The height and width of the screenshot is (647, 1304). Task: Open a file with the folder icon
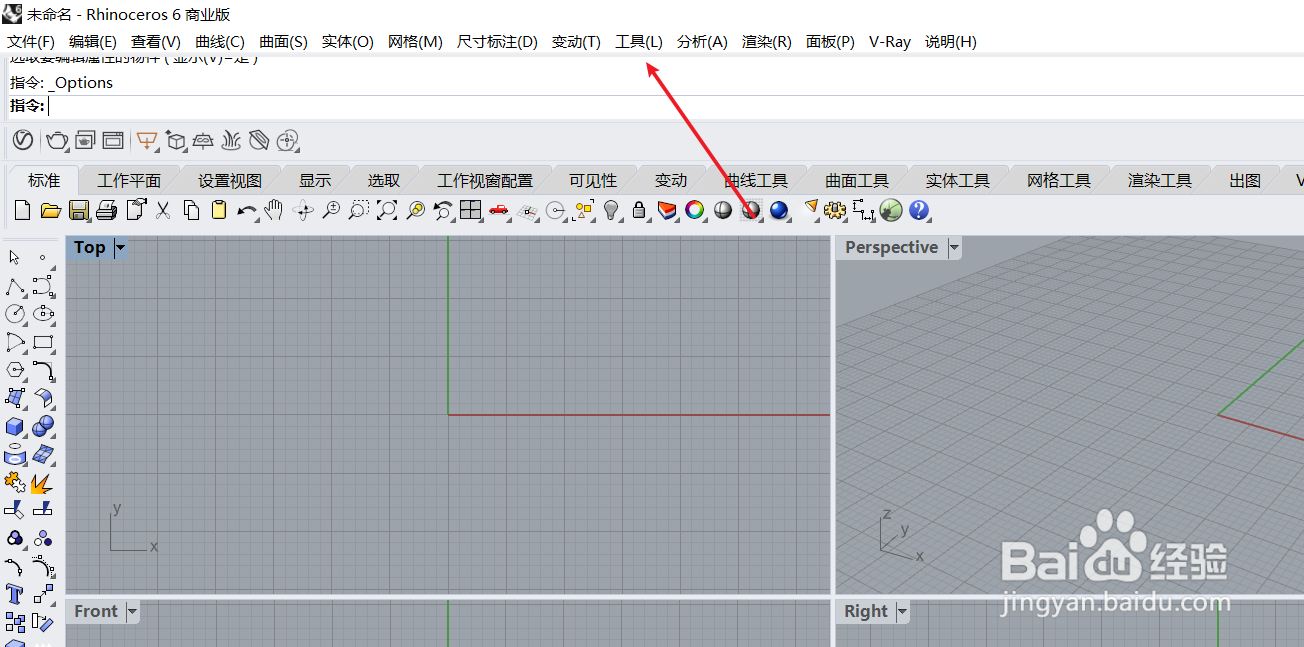click(50, 210)
